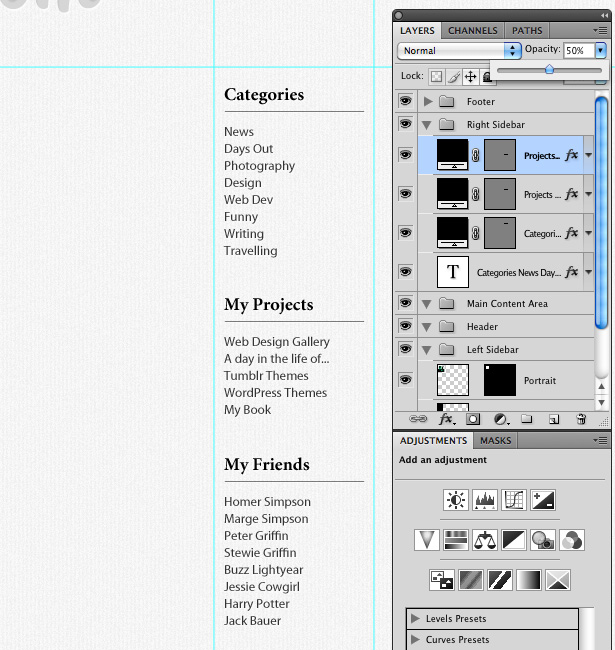
Task: Select the text layer T thumbnail
Action: pyautogui.click(x=453, y=272)
